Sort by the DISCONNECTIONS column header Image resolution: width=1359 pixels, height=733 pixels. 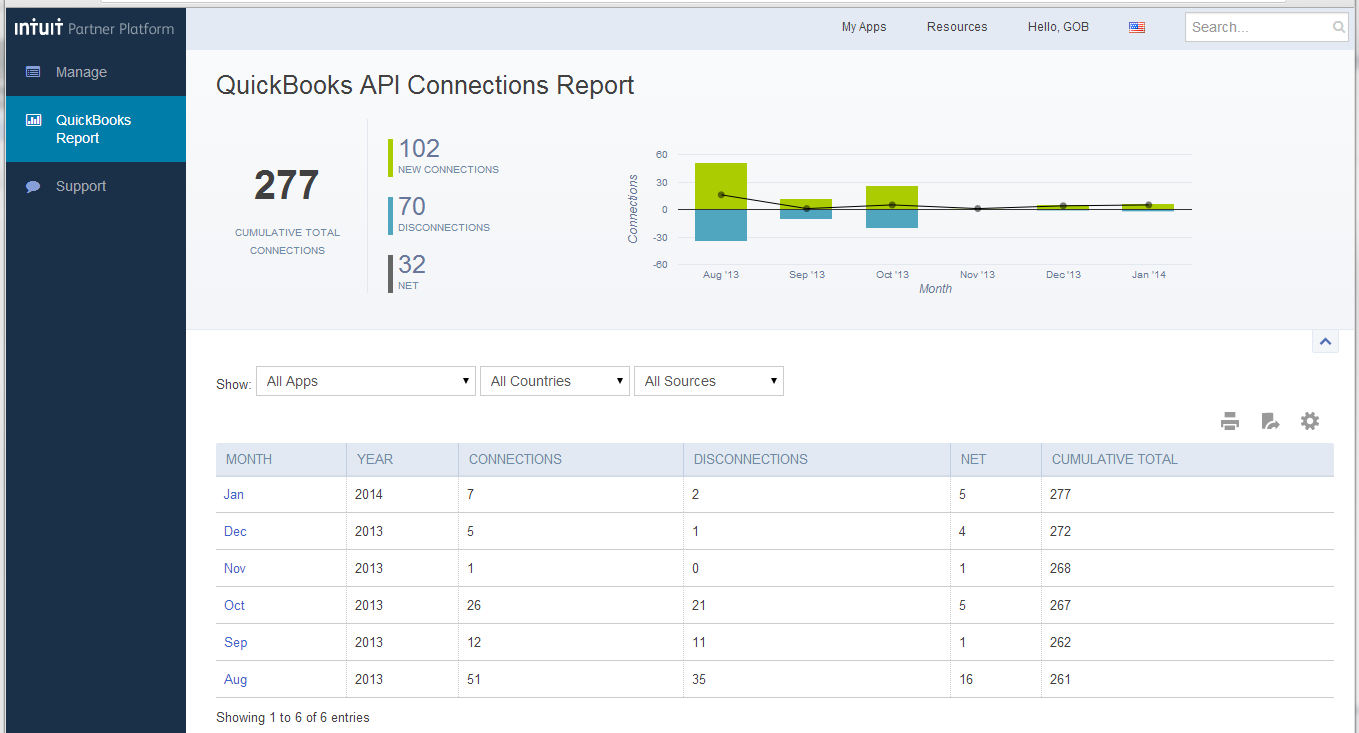(817, 459)
